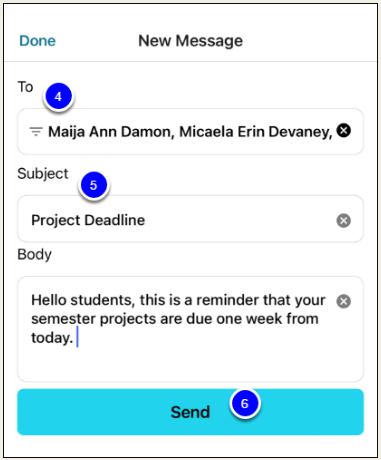Screen dimensions: 381x460
Task: Clear the Project Deadline subject text
Action: (344, 220)
